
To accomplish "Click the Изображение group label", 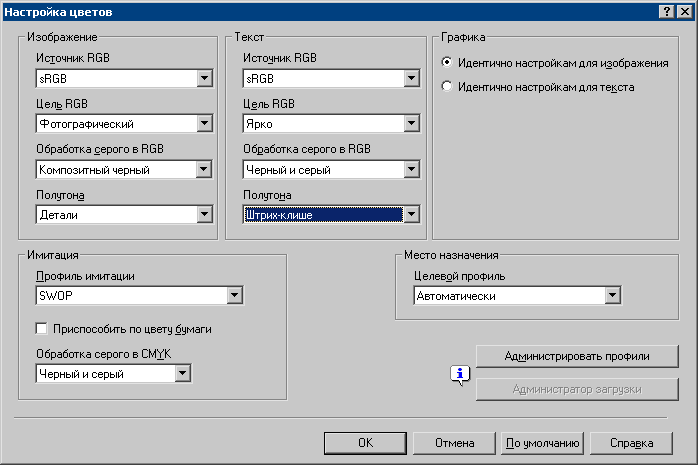I will [62, 37].
